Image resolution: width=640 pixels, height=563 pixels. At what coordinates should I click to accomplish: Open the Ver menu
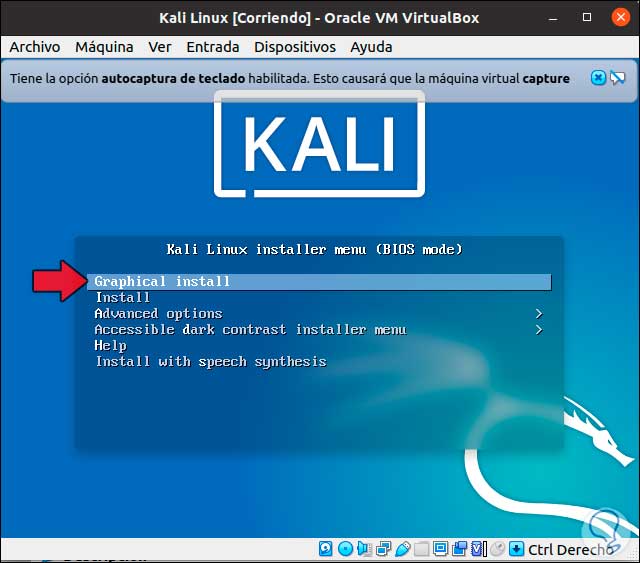tap(160, 47)
